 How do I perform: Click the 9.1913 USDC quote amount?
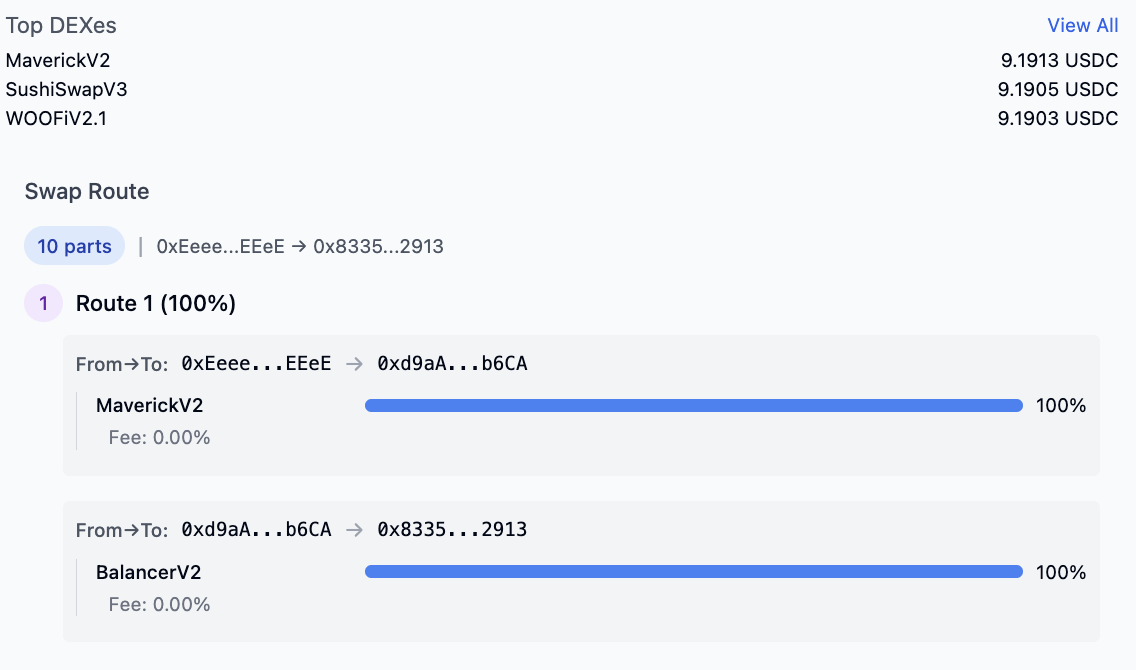click(x=1059, y=60)
